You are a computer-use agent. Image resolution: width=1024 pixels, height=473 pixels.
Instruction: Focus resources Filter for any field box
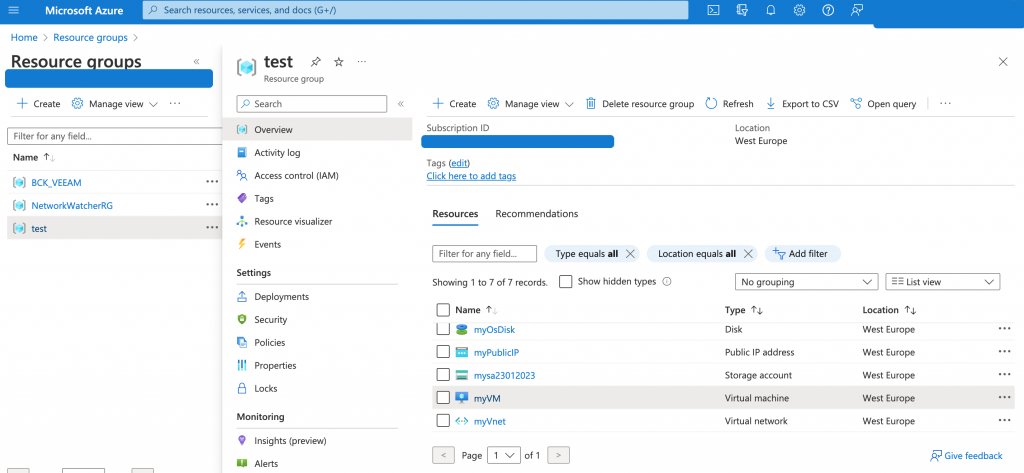[484, 253]
